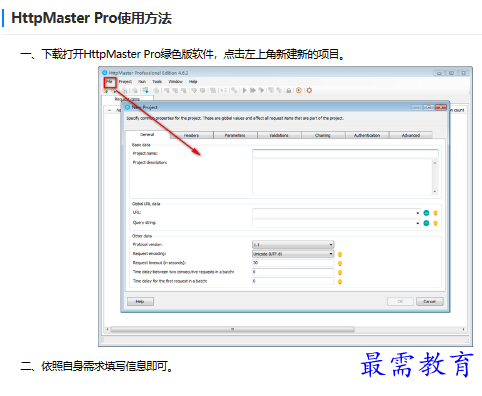Click the HttpMaster app icon in title bar
Viewport: 482px width, 396px height.
[x=105, y=73]
